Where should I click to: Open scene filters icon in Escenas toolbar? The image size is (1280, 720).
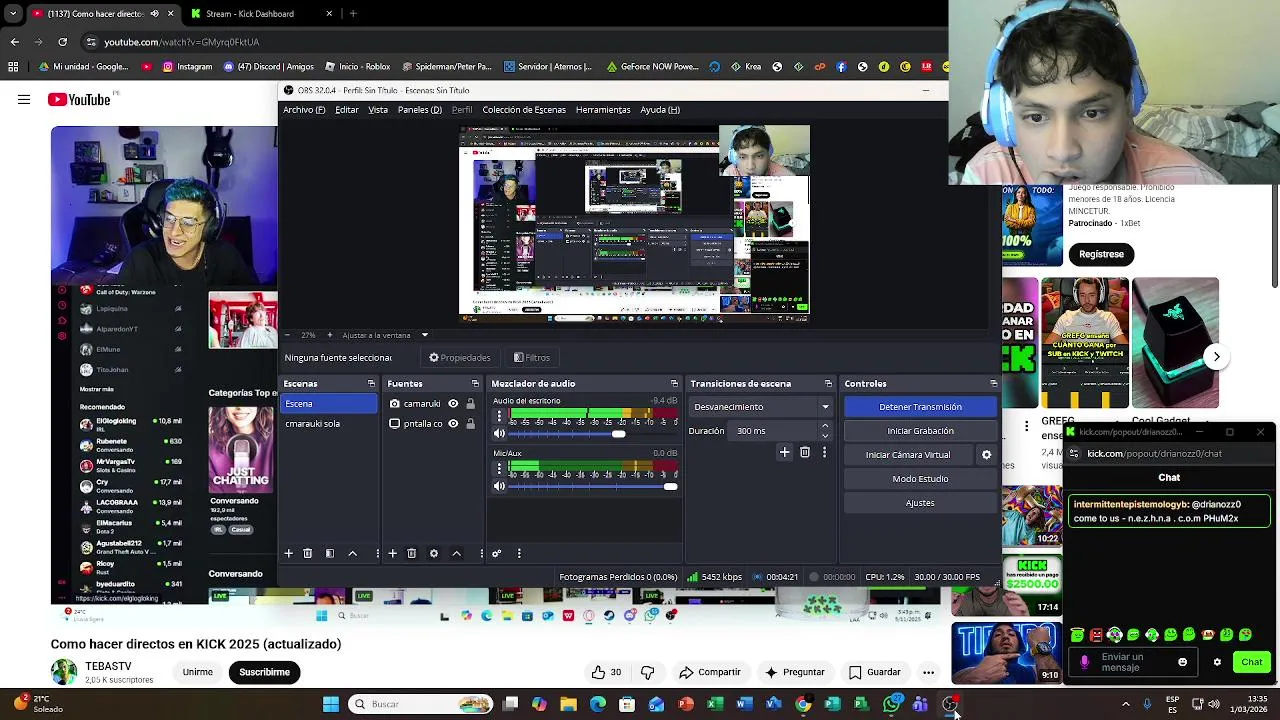point(330,553)
